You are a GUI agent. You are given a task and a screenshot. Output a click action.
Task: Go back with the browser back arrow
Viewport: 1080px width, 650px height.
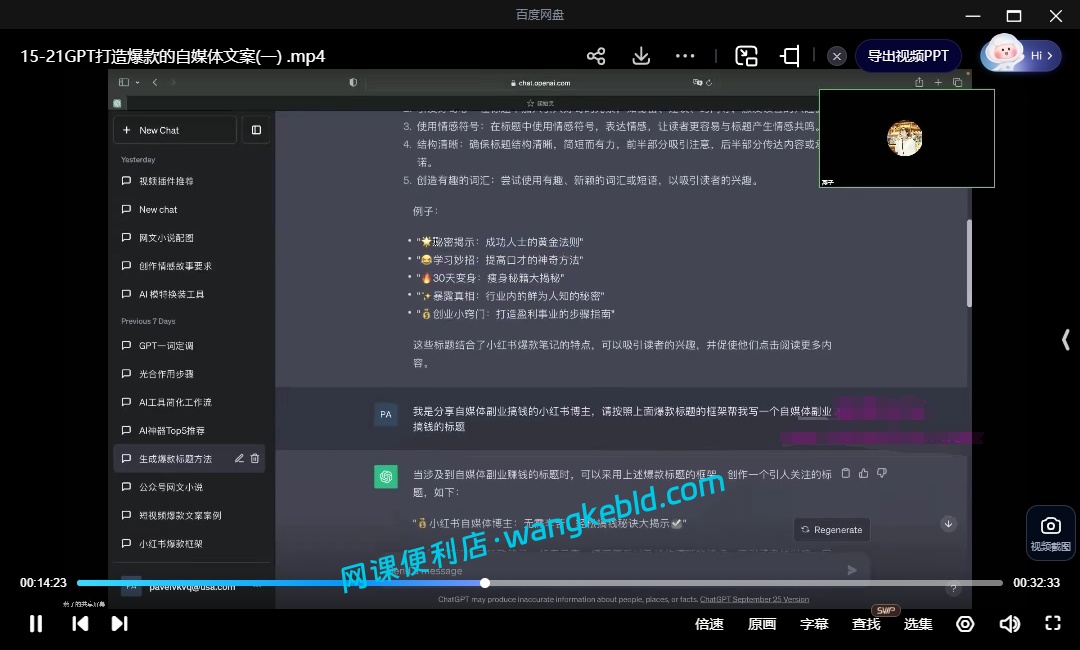(155, 82)
